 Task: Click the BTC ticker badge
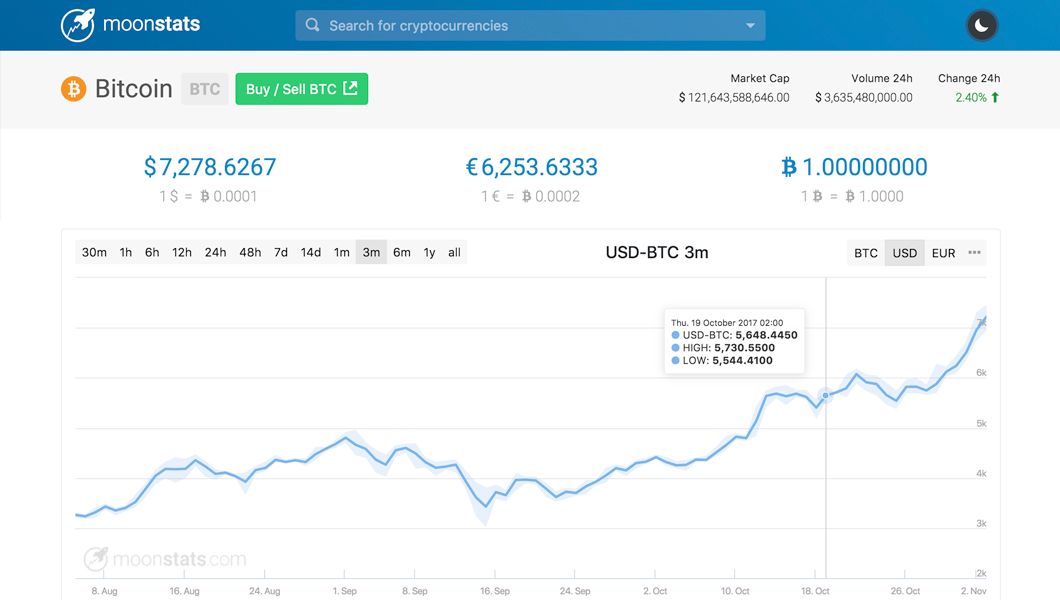(205, 89)
